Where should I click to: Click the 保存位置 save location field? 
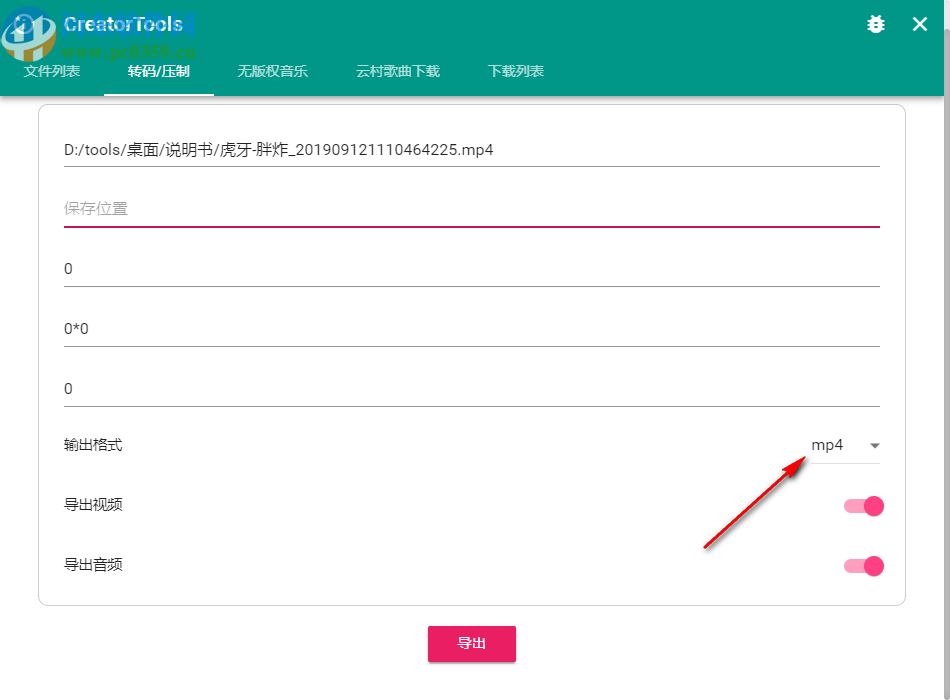tap(470, 208)
